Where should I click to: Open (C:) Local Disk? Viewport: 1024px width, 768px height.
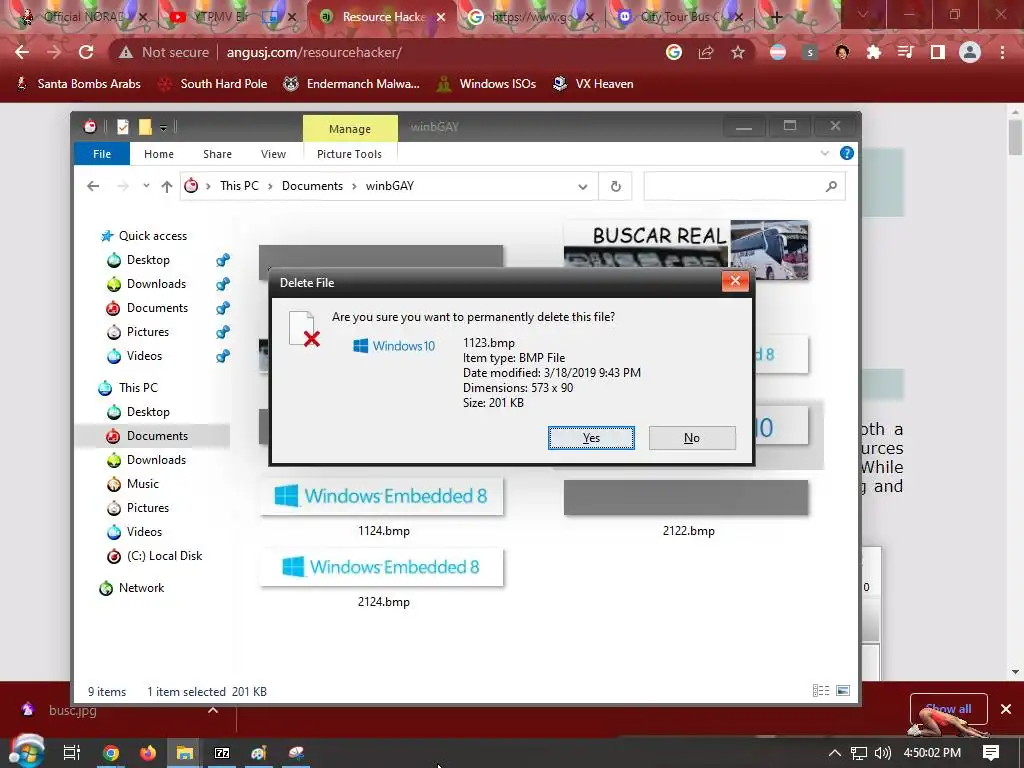165,556
